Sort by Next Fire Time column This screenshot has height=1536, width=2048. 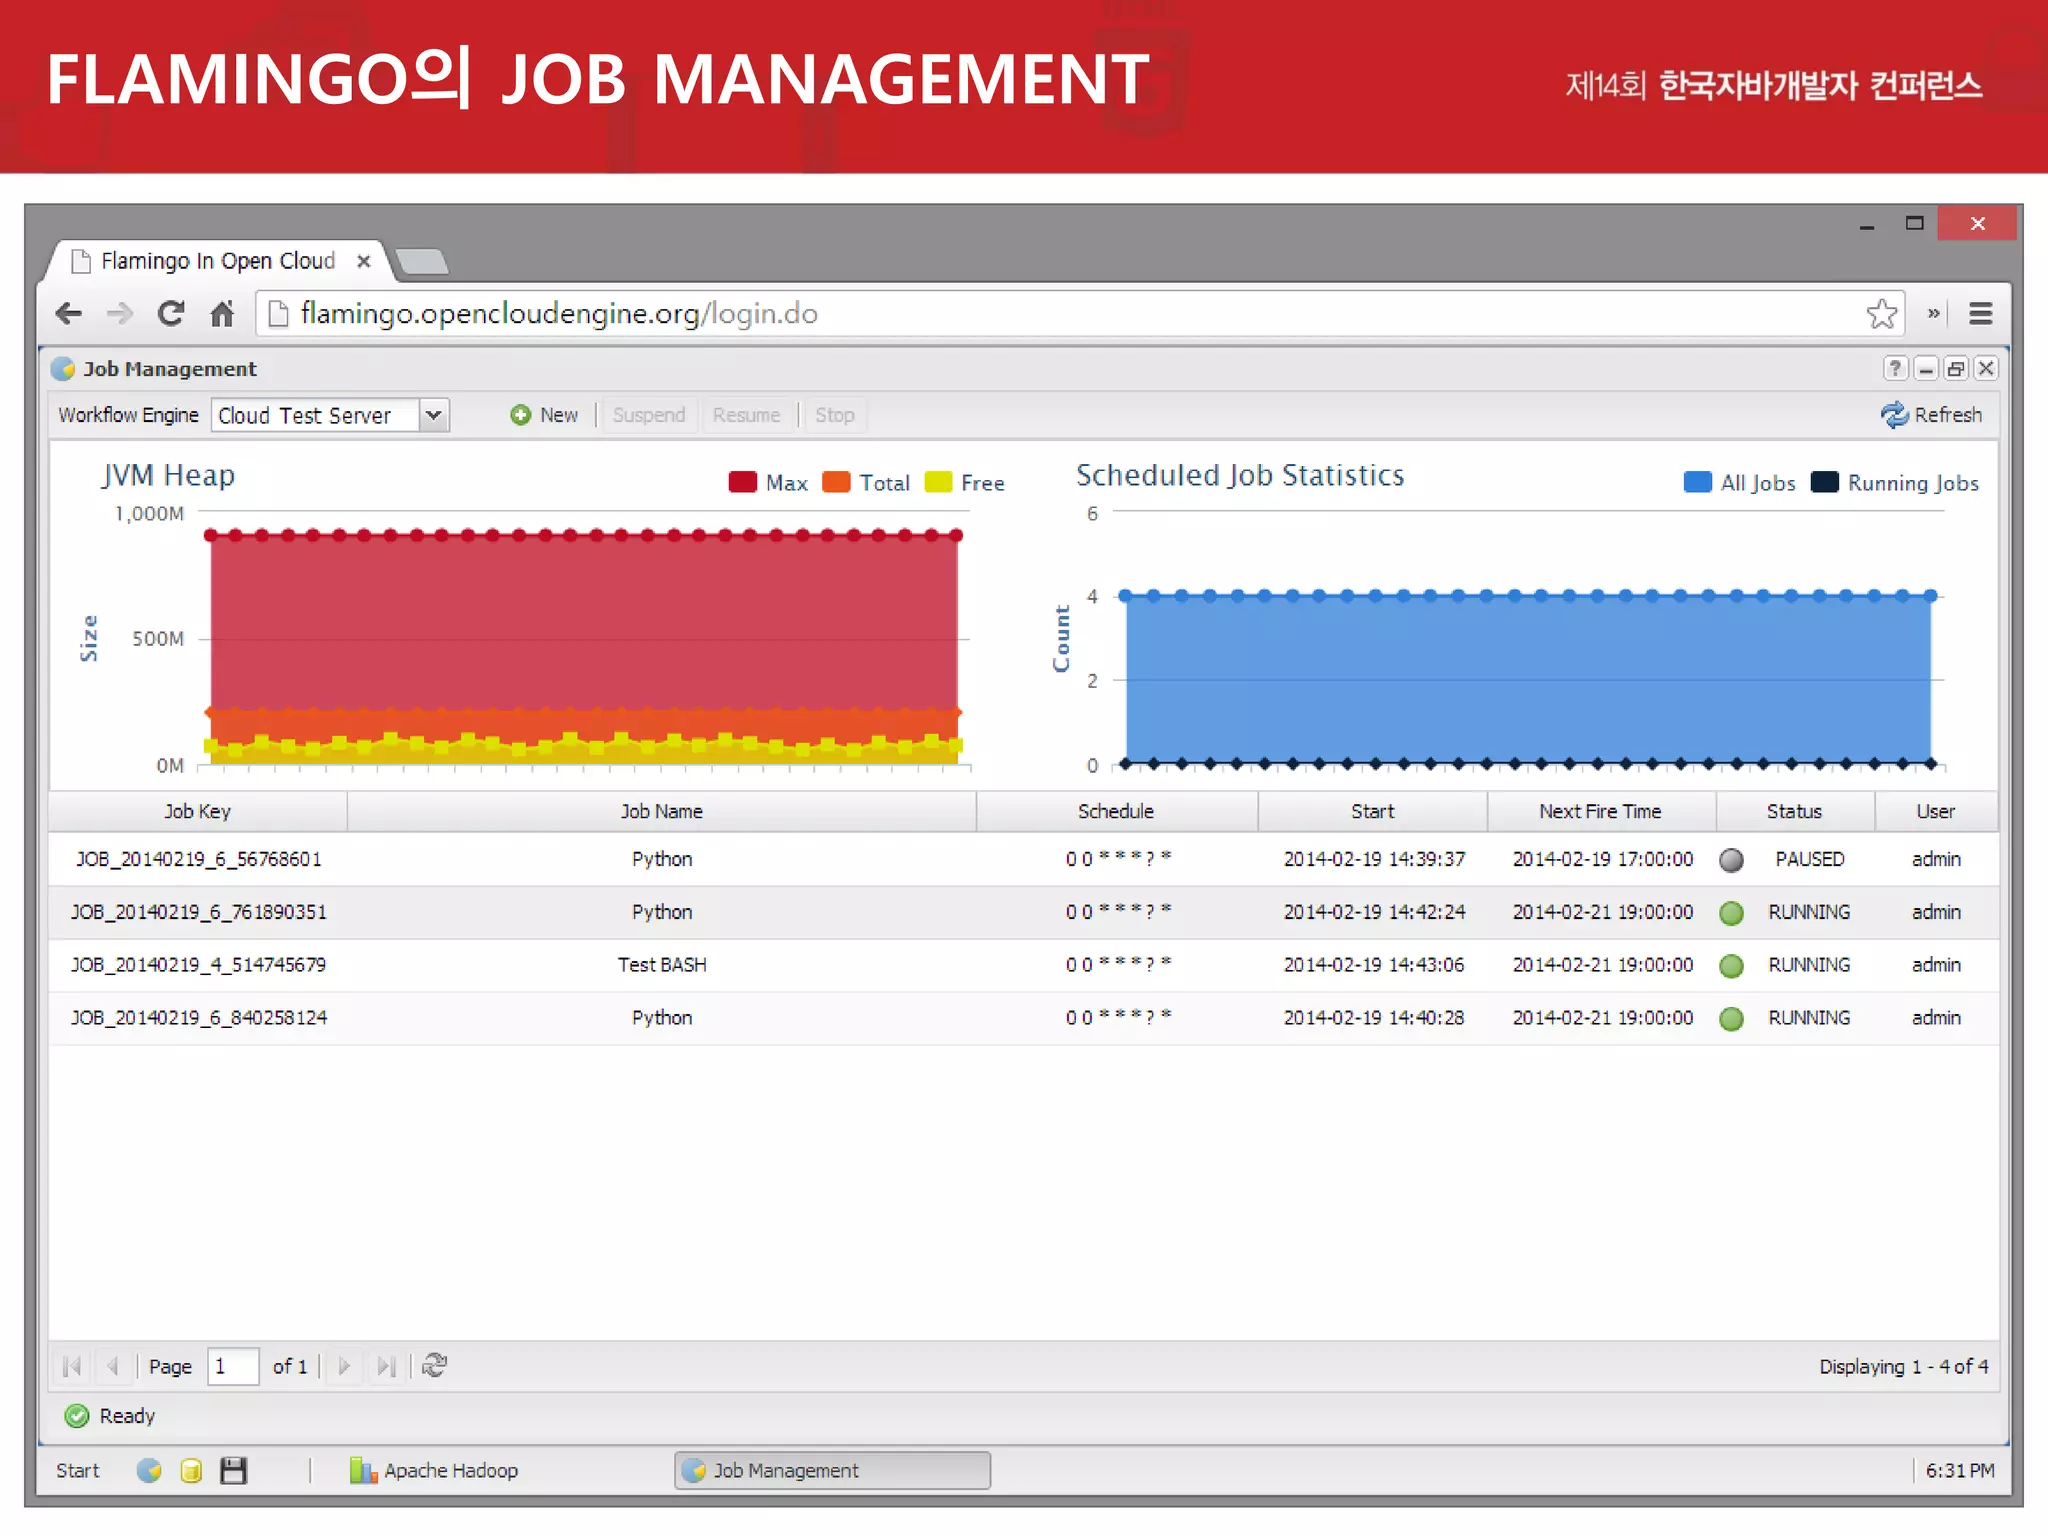(x=1601, y=812)
